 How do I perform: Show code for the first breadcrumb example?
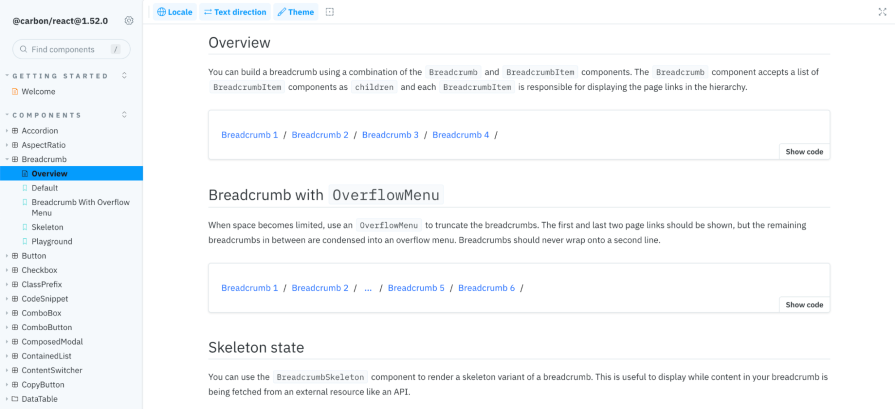[804, 152]
